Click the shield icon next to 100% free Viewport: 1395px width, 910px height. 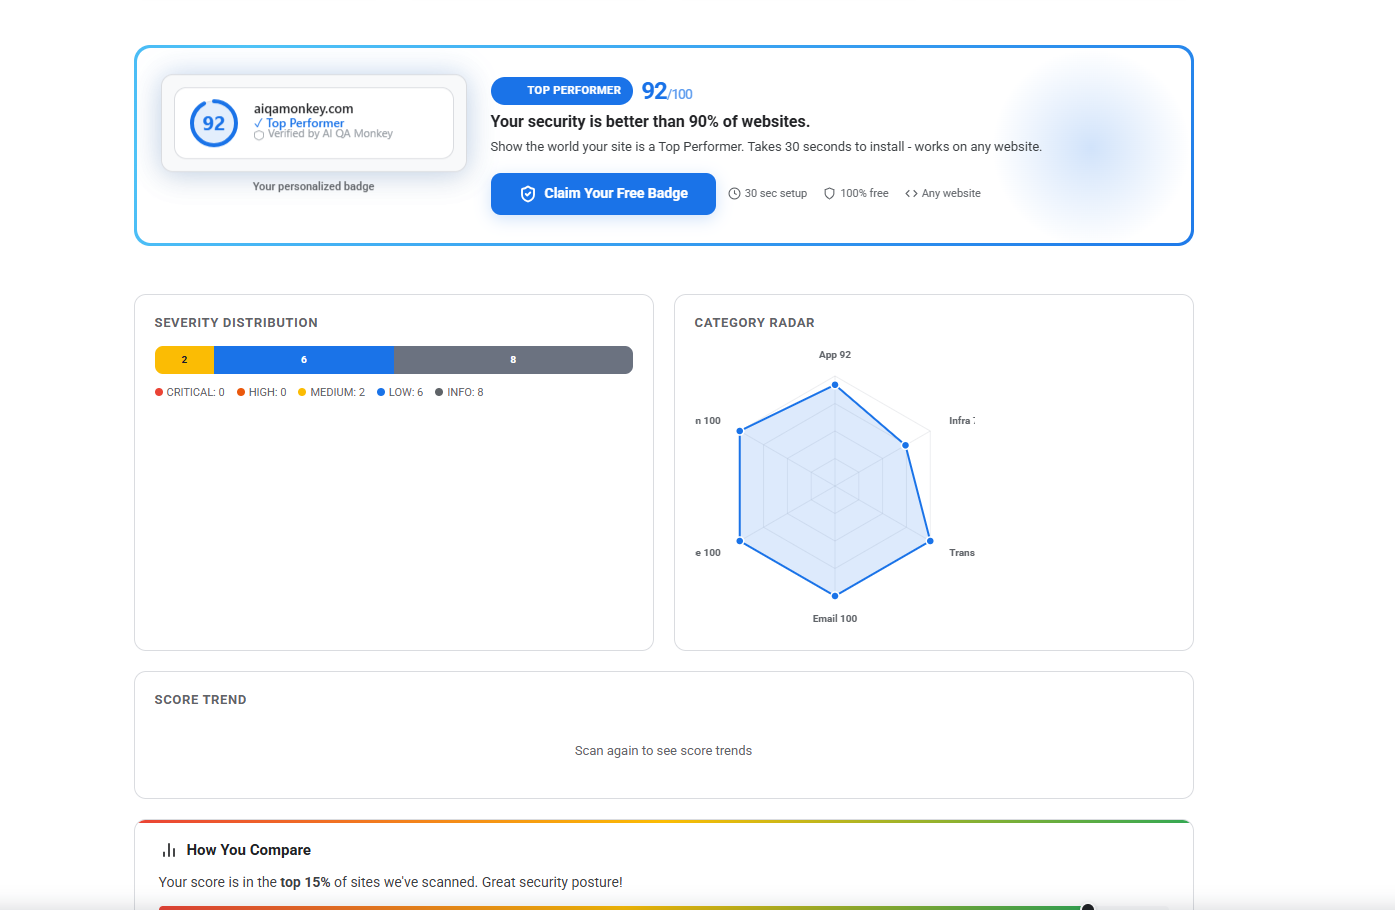tap(830, 192)
